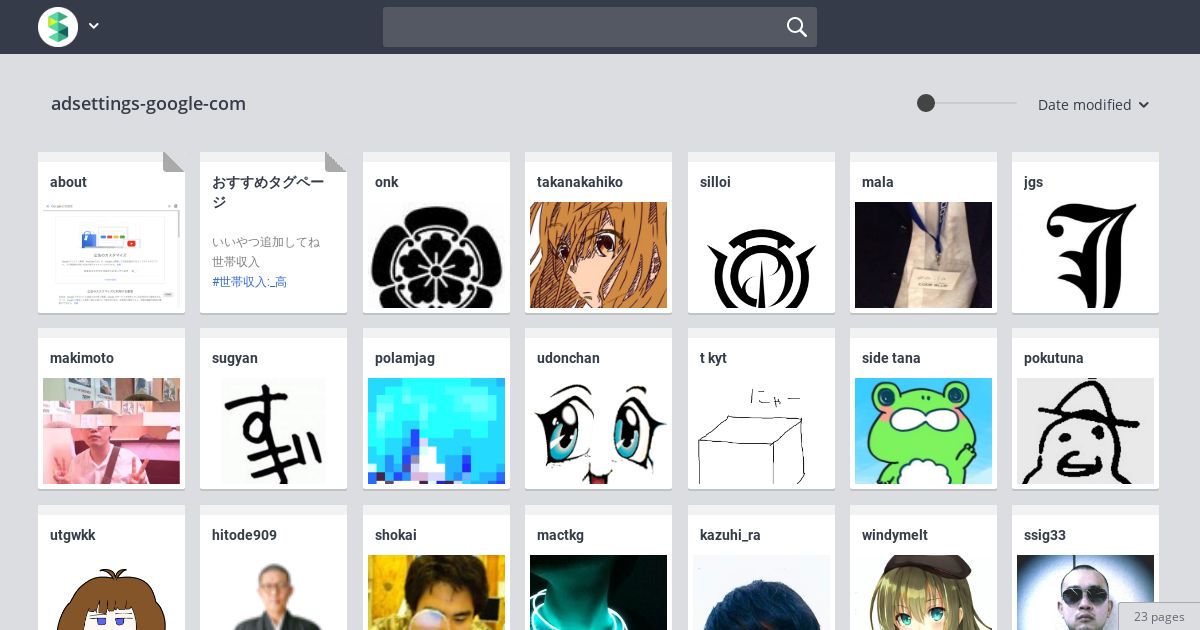Open the t kyt page card
Screen dimensions: 1200x630
coord(761,408)
